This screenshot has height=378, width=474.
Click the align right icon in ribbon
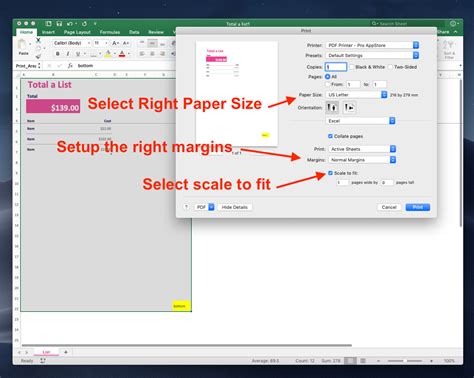[x=162, y=54]
